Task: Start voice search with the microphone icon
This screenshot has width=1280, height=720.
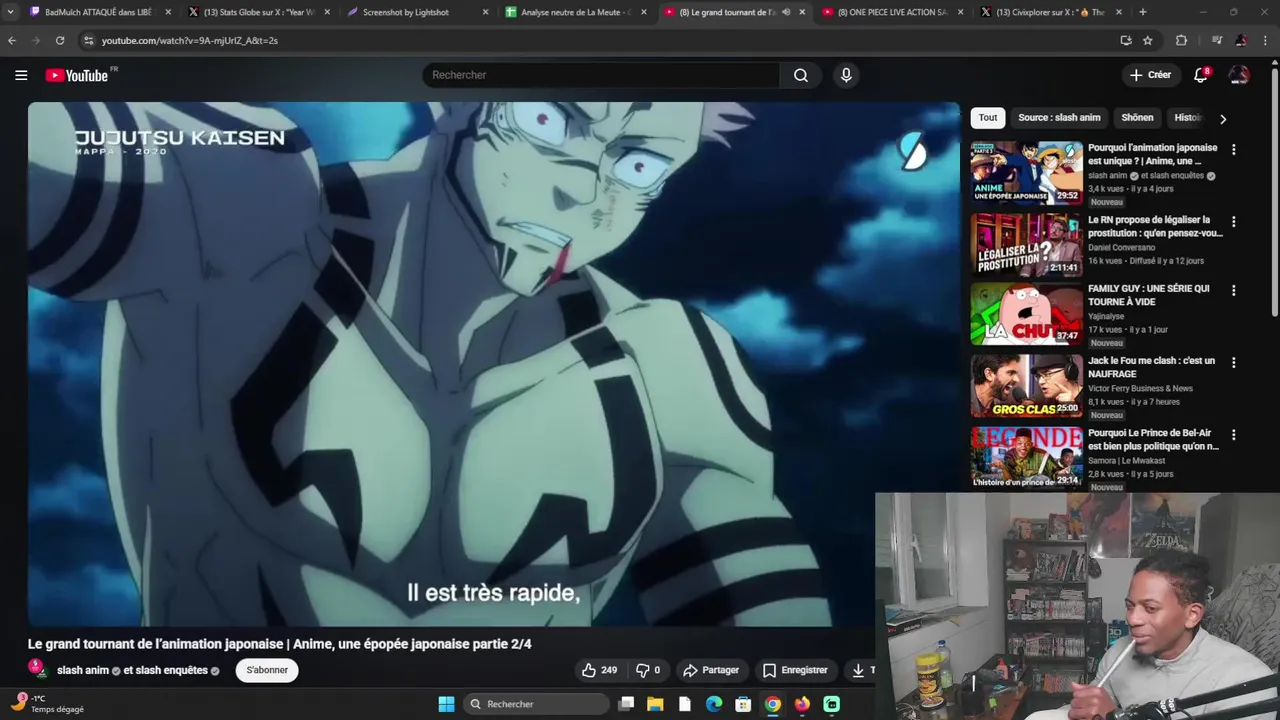Action: [x=846, y=75]
